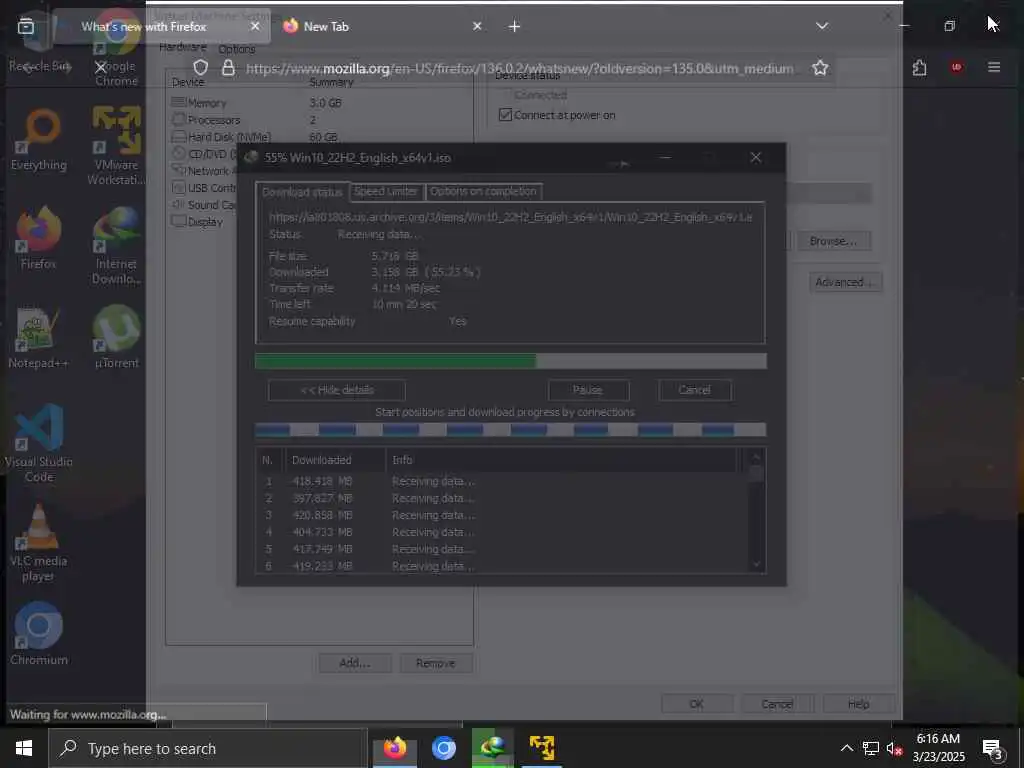The image size is (1024, 768).
Task: Toggle the Connected checkbox in Device status
Action: click(505, 95)
